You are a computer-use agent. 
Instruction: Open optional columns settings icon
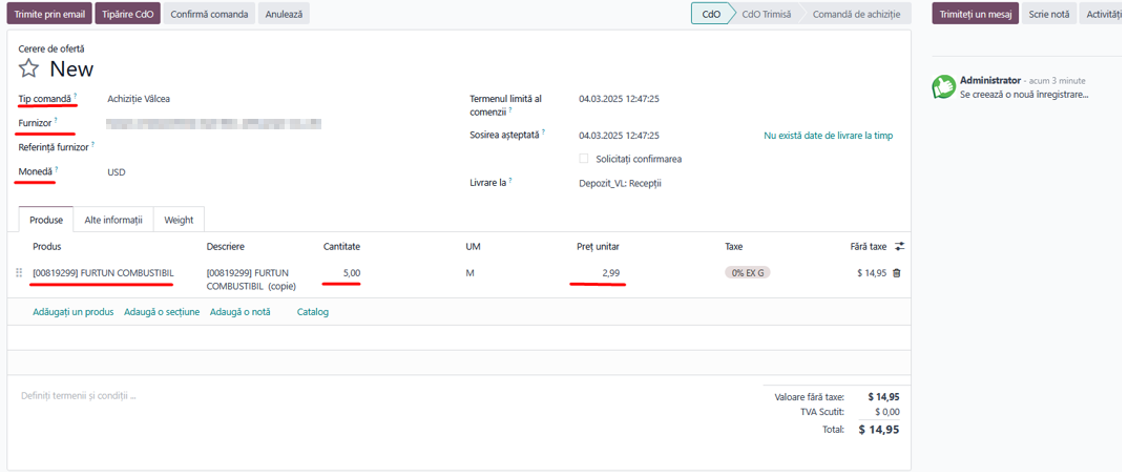pos(899,246)
